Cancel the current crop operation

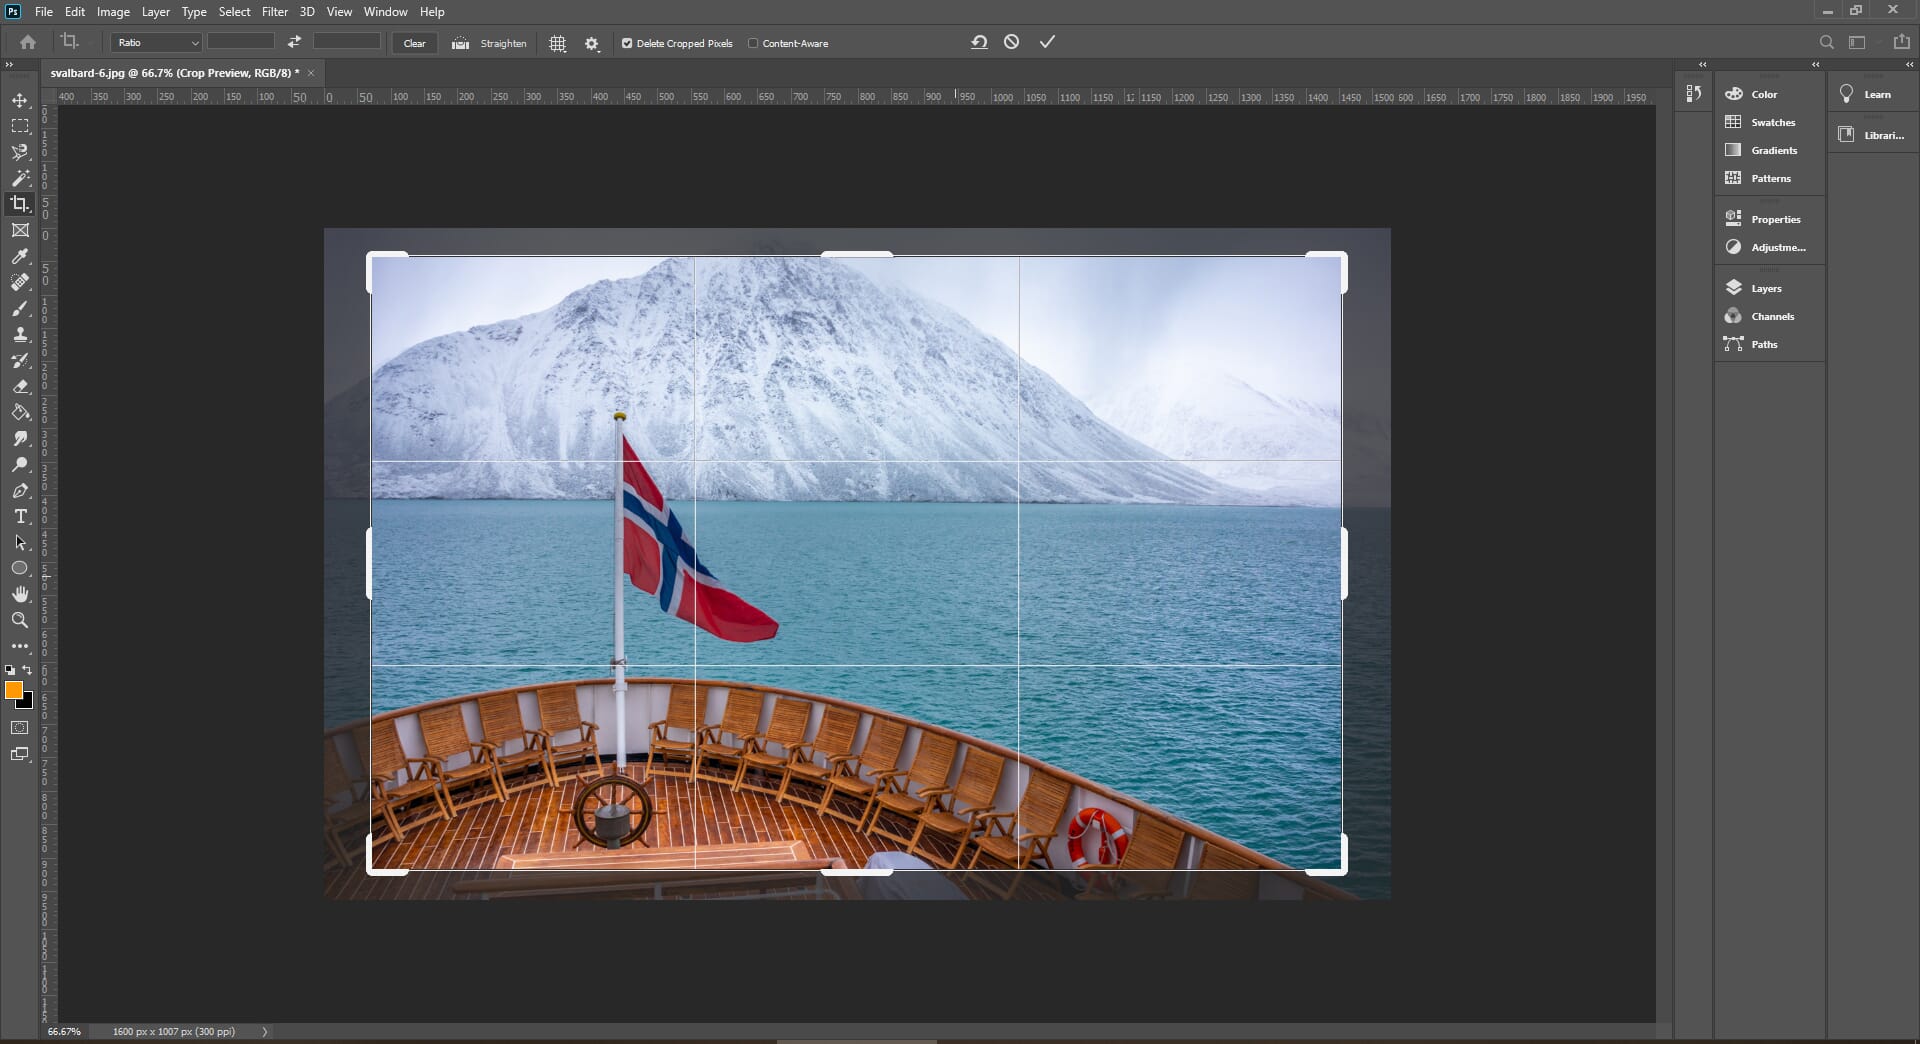tap(1012, 42)
